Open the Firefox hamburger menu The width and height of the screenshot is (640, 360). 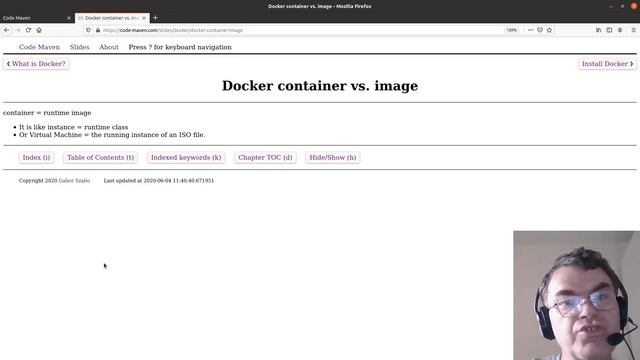(633, 30)
